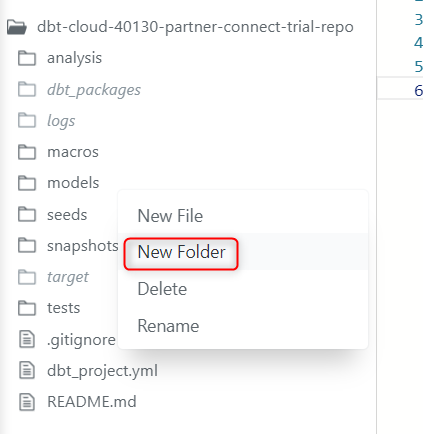Viewport: 423px width, 434px height.
Task: Open the target folder
Action: pyautogui.click(x=68, y=277)
